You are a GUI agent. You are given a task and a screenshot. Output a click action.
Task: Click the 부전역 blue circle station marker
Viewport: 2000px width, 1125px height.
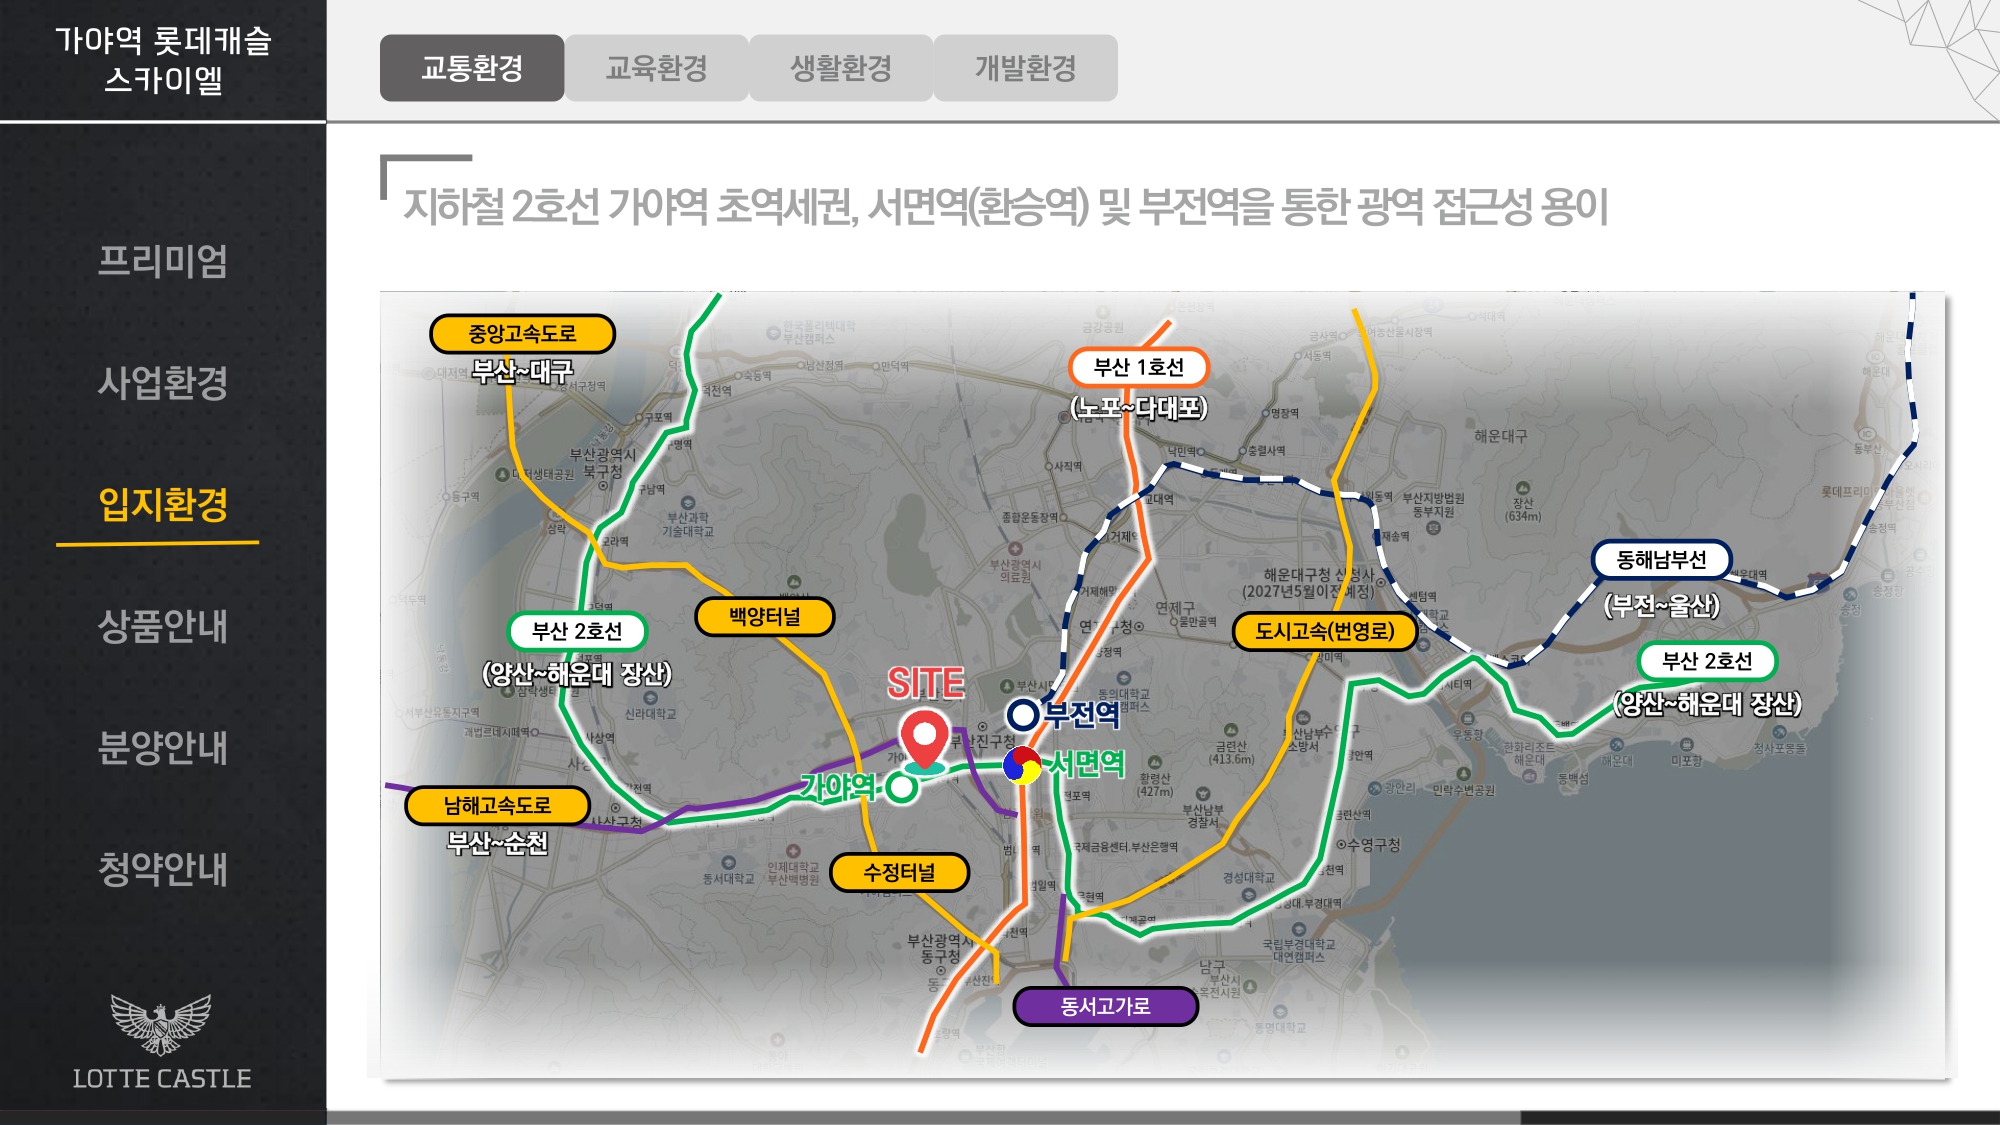pos(1022,714)
